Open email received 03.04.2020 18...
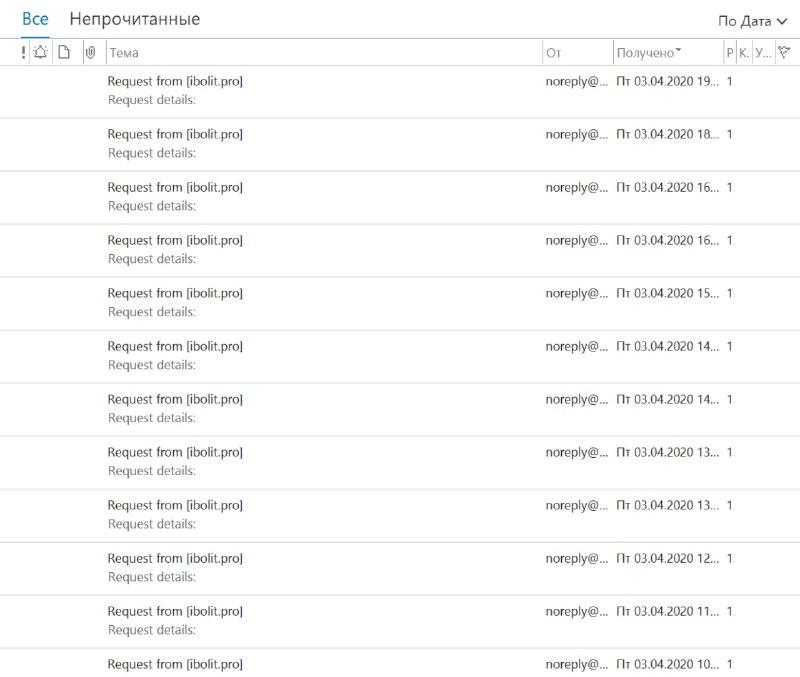Image resolution: width=800 pixels, height=677 pixels. (400, 144)
